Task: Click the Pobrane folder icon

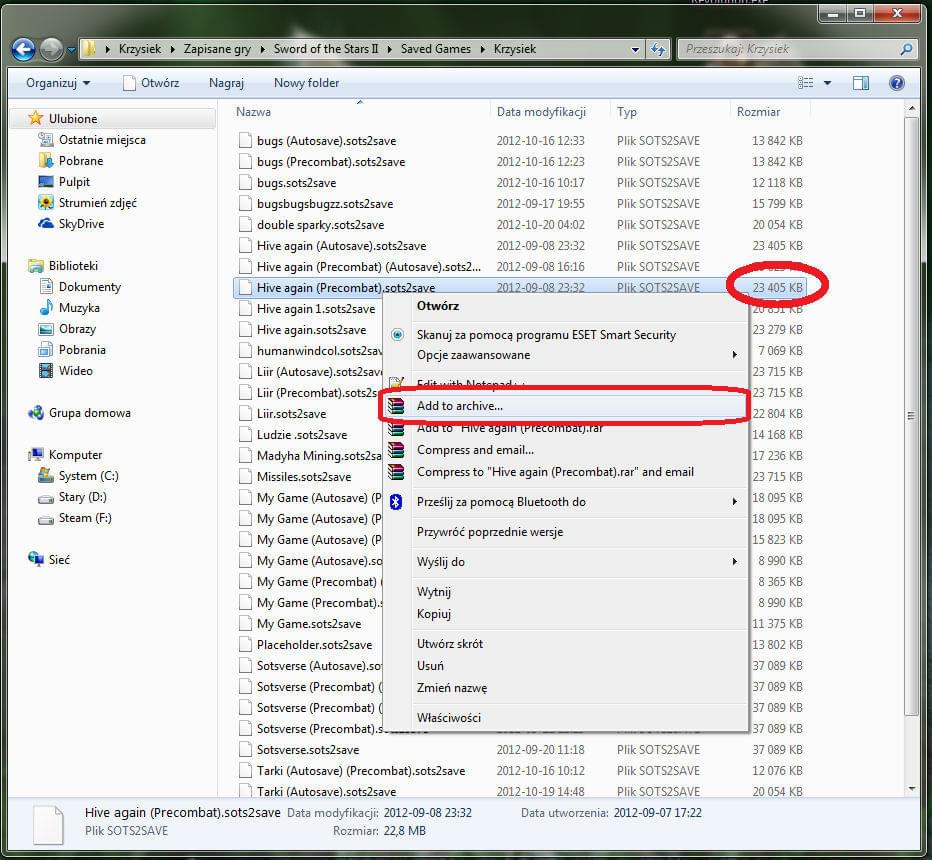Action: point(46,161)
